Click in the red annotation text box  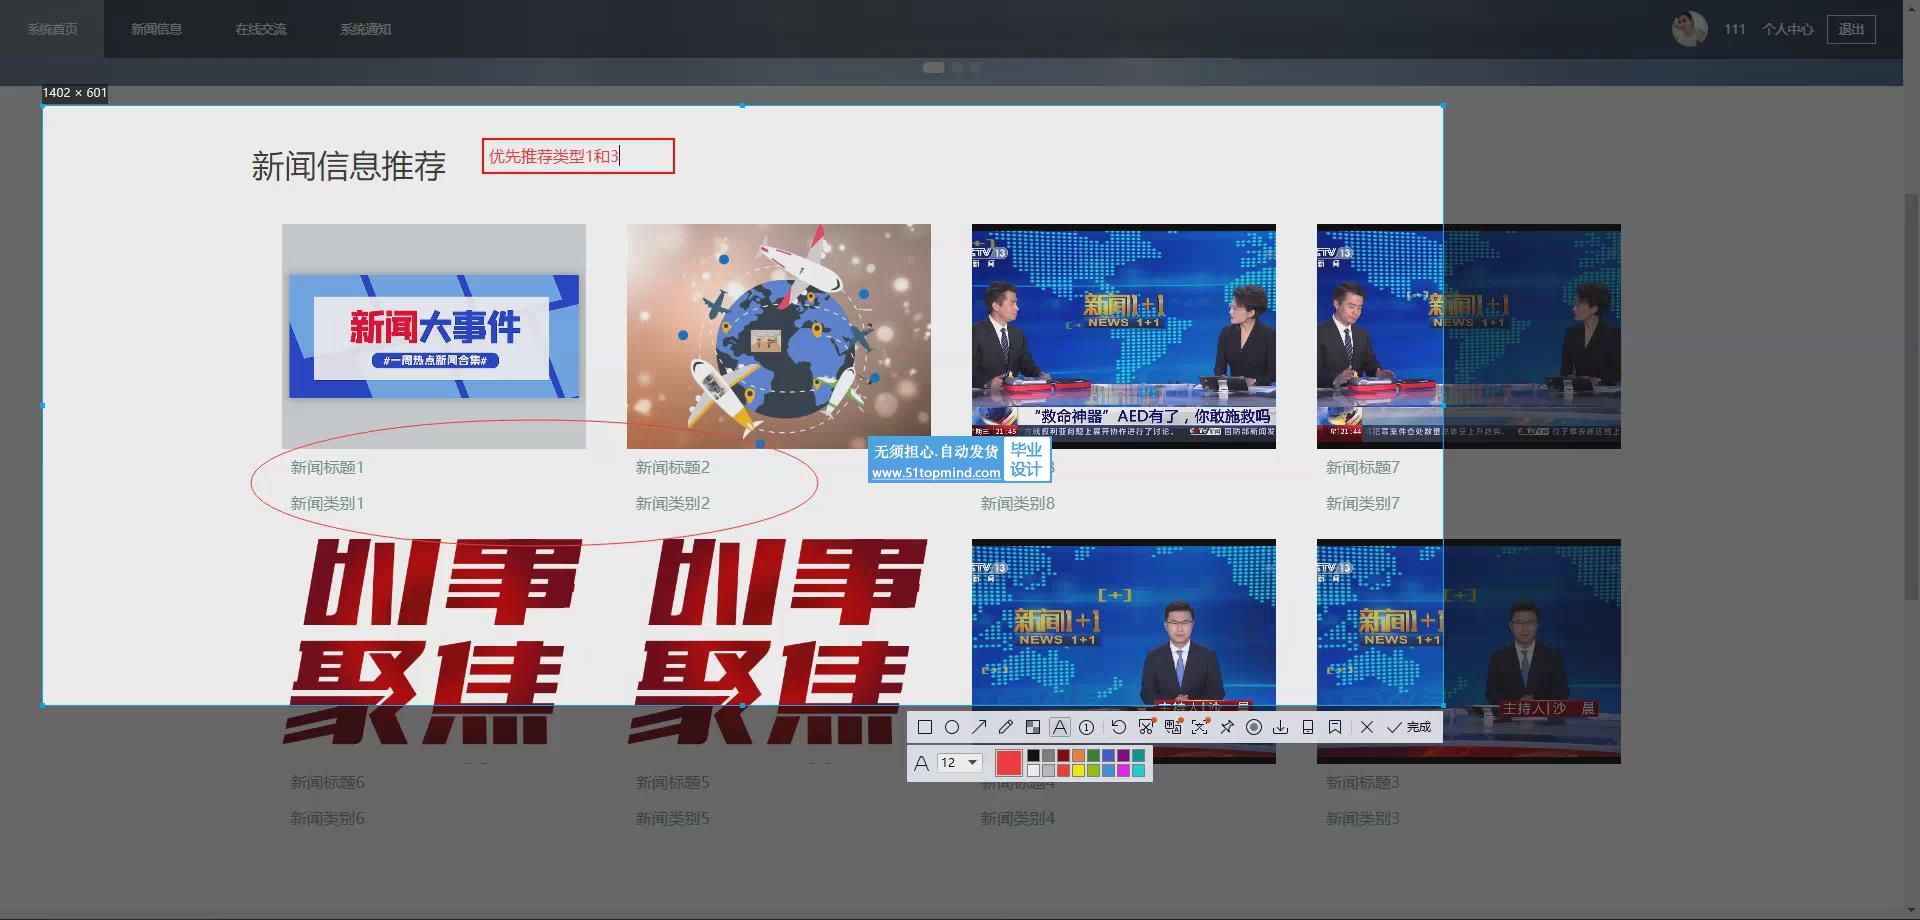(578, 156)
